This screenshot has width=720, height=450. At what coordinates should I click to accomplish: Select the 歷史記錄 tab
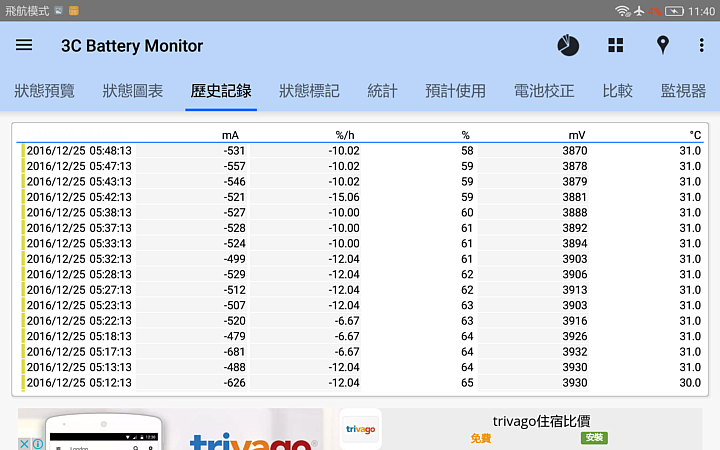(x=221, y=90)
